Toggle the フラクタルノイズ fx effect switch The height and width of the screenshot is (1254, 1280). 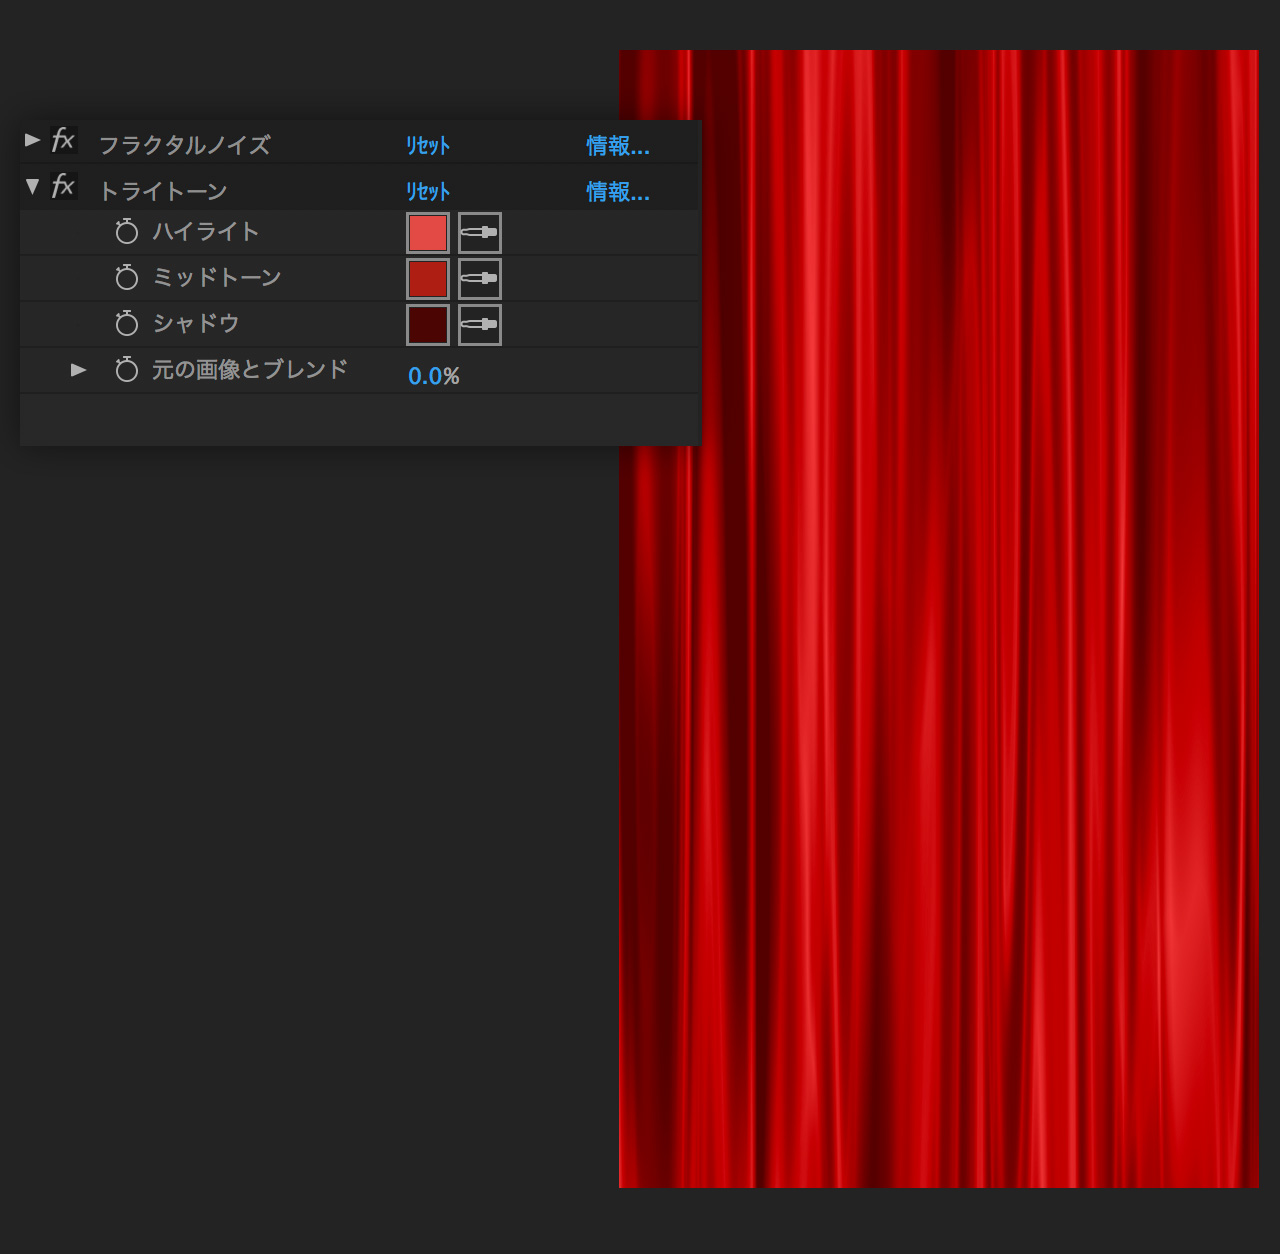[x=63, y=140]
